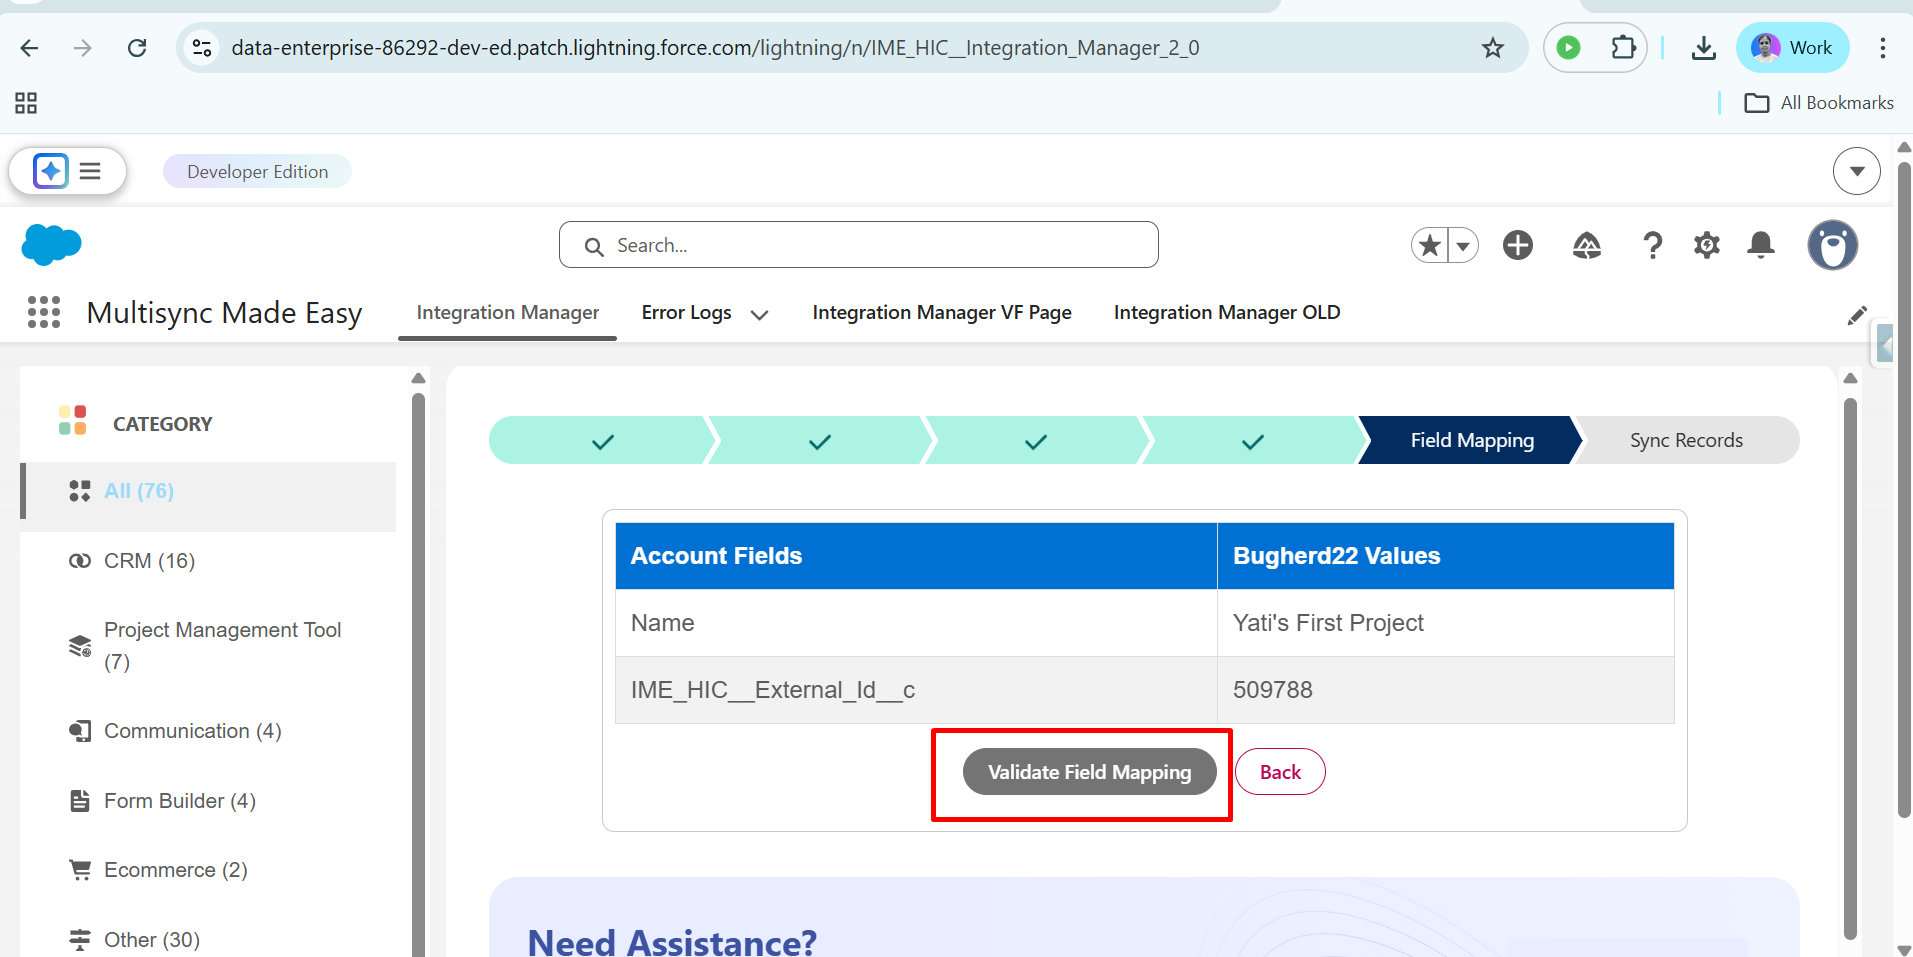Open browser downloads
Image resolution: width=1913 pixels, height=957 pixels.
pyautogui.click(x=1704, y=48)
